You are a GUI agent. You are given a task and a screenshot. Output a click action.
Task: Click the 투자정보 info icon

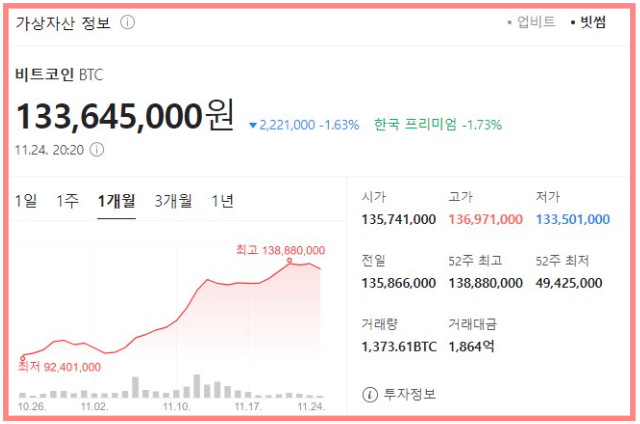[370, 395]
